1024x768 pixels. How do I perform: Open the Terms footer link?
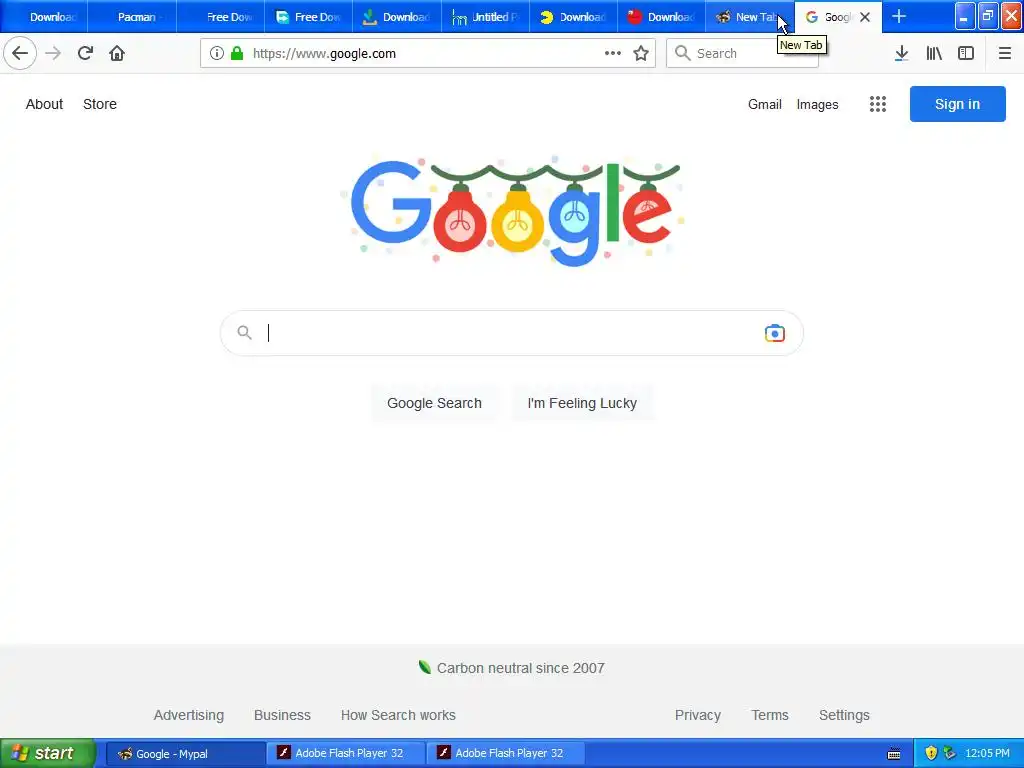click(770, 715)
